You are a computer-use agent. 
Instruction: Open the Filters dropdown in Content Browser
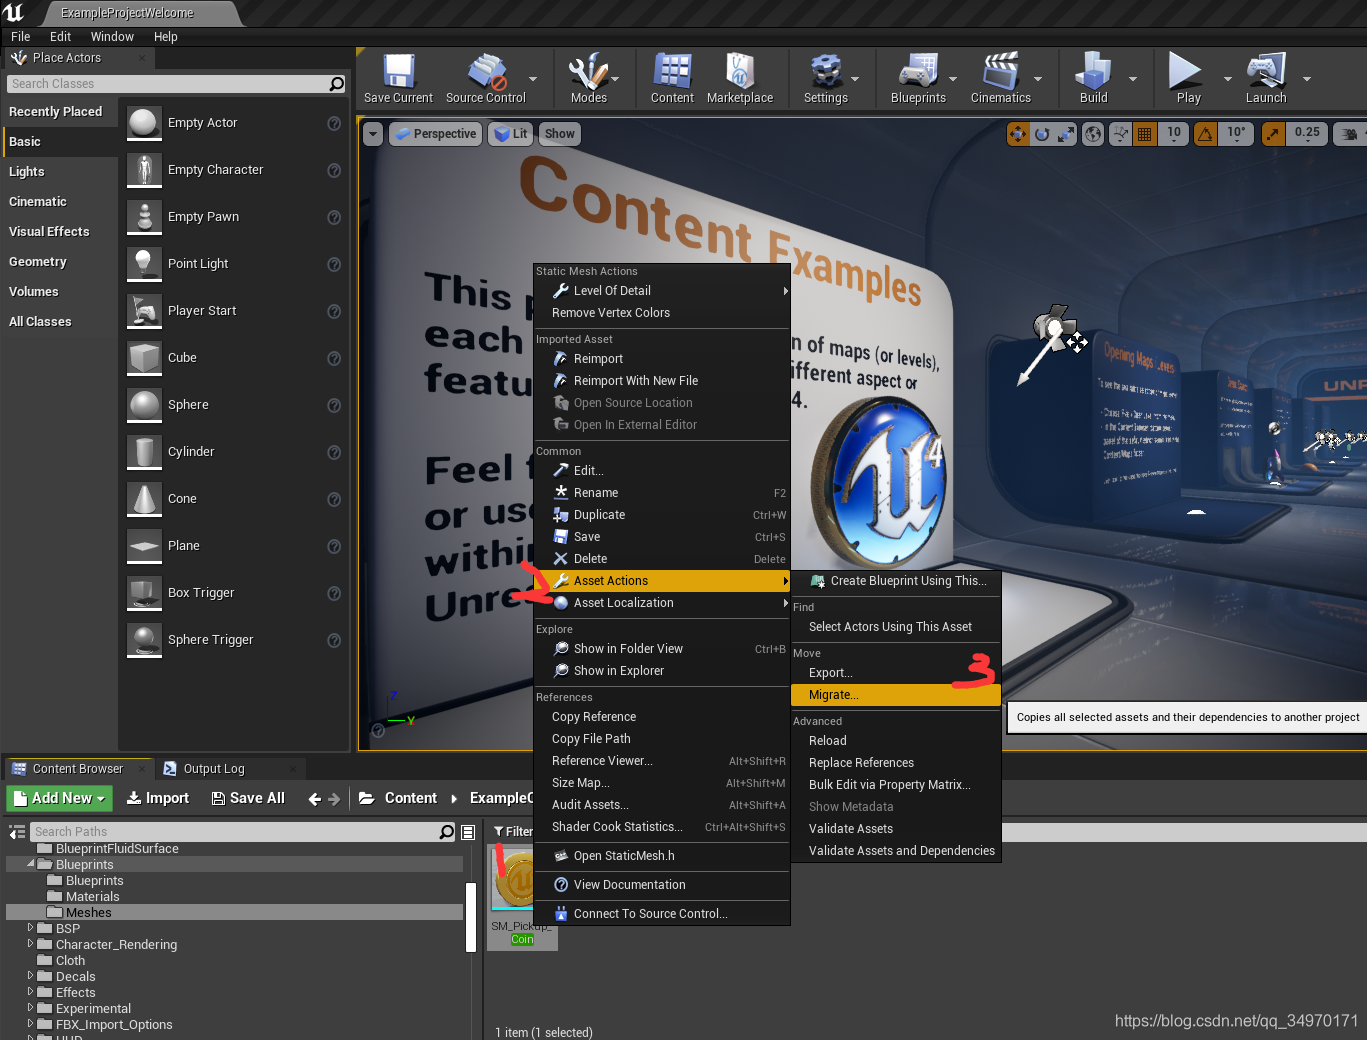[x=513, y=832]
